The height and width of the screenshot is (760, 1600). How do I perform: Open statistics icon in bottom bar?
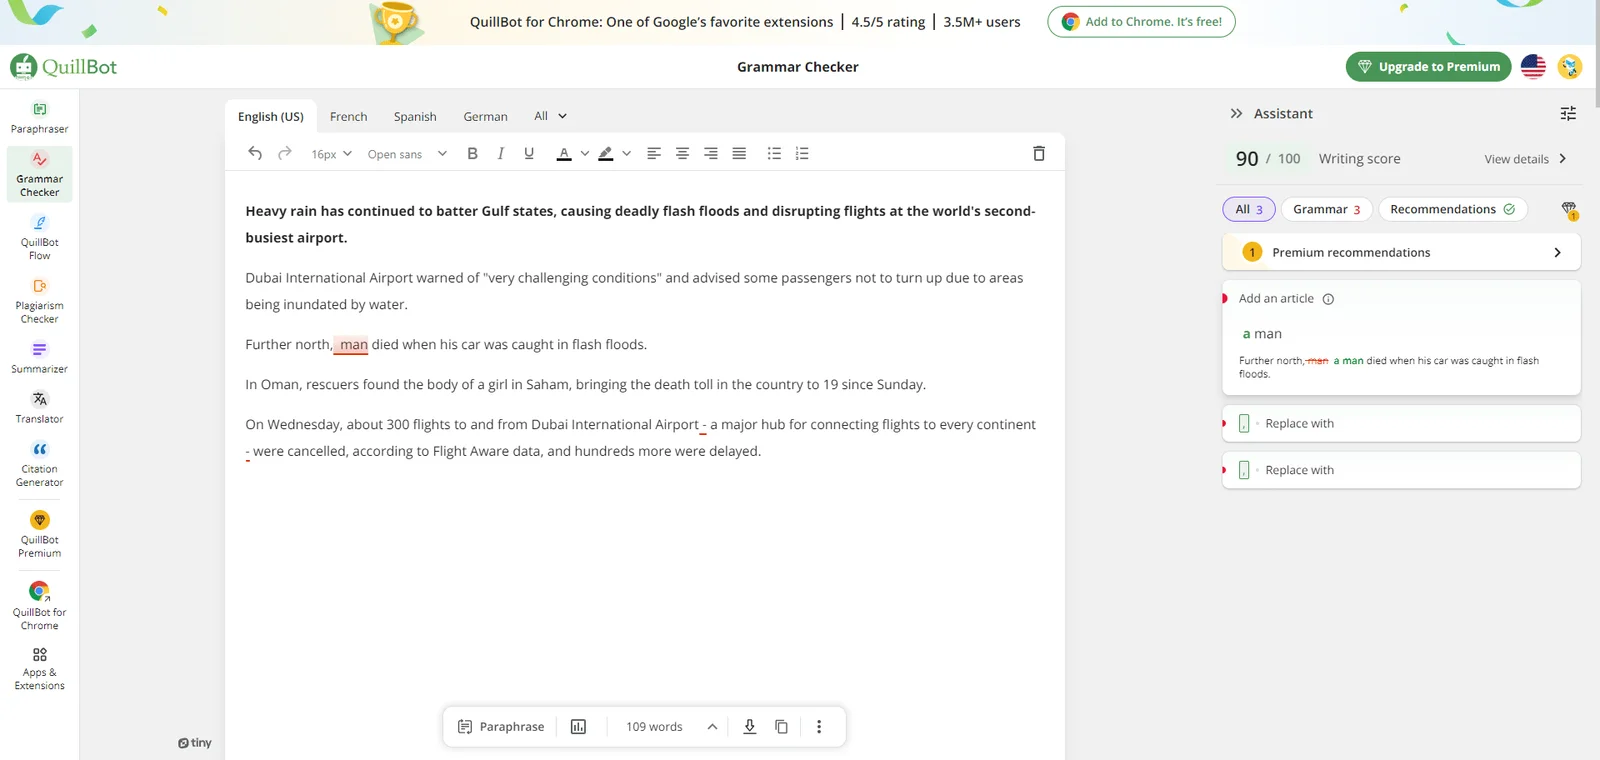[578, 727]
